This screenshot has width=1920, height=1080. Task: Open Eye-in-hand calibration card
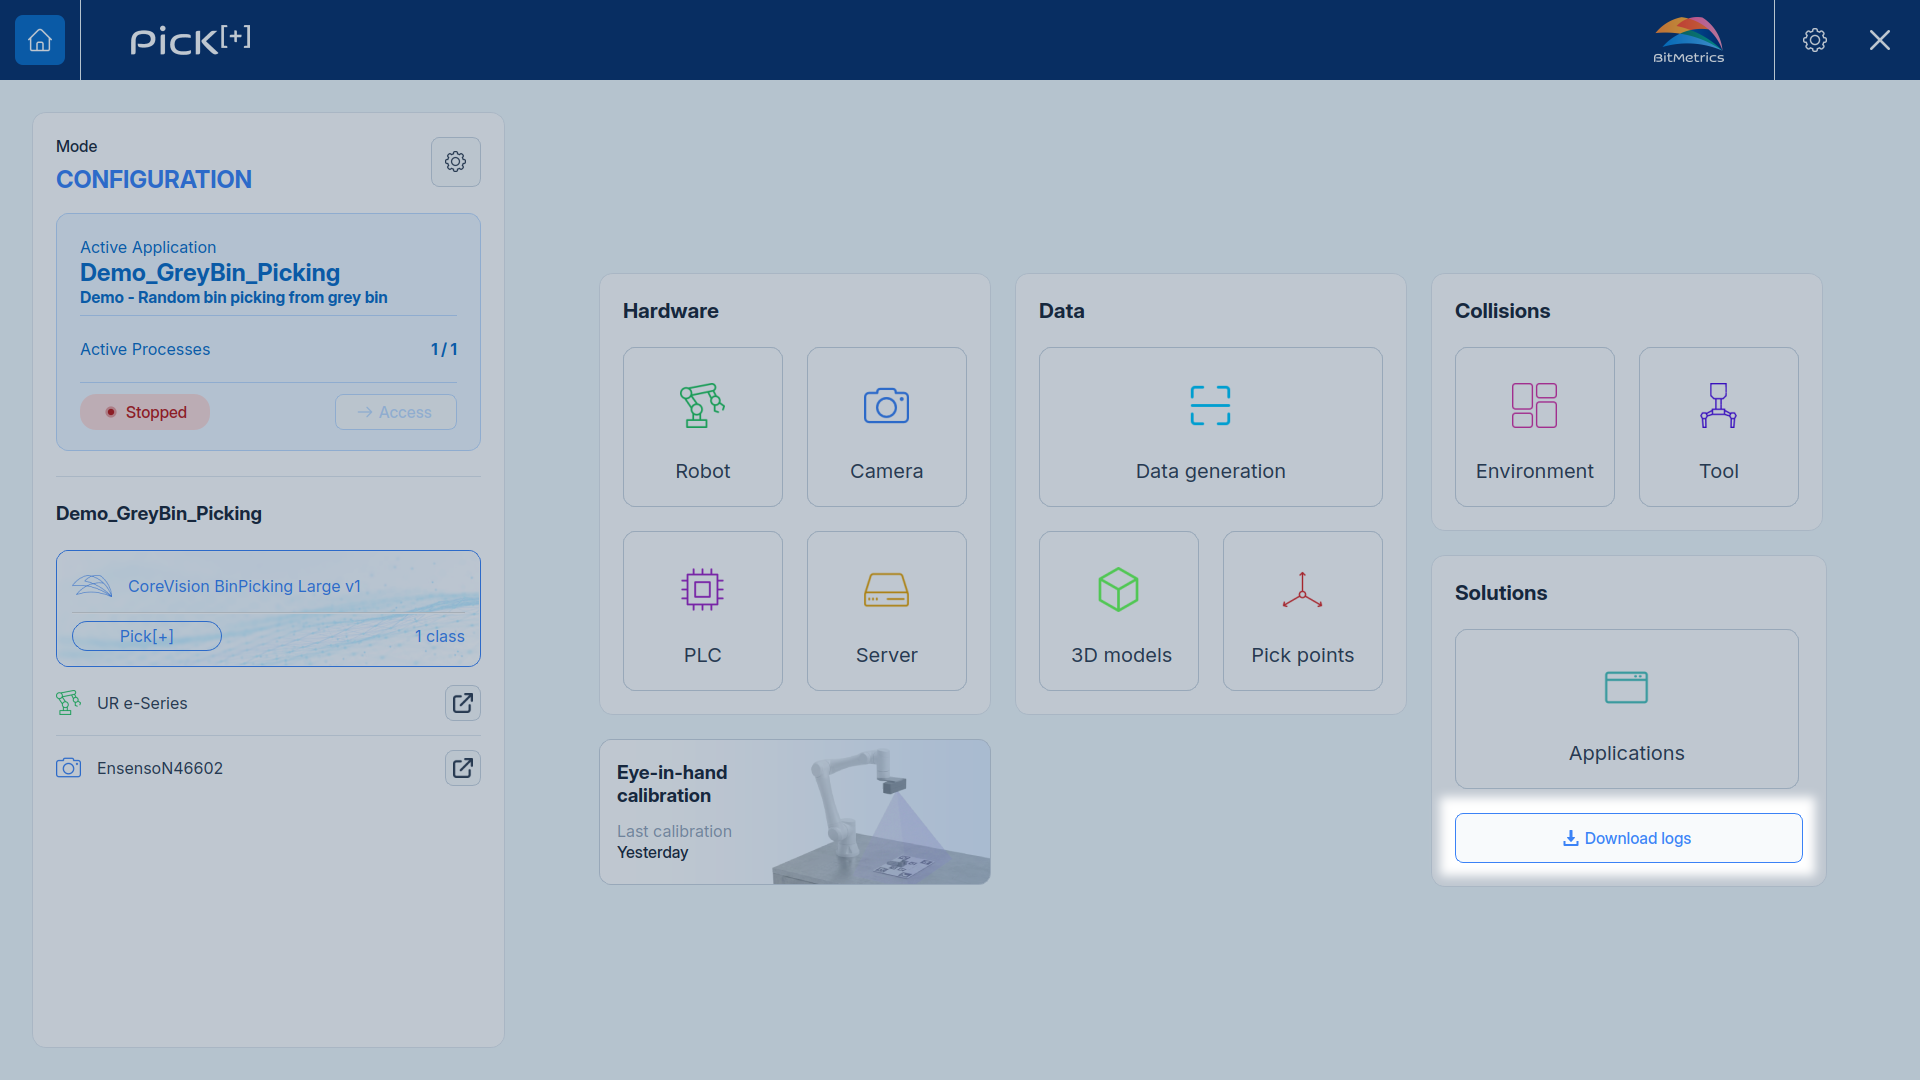[x=794, y=812]
